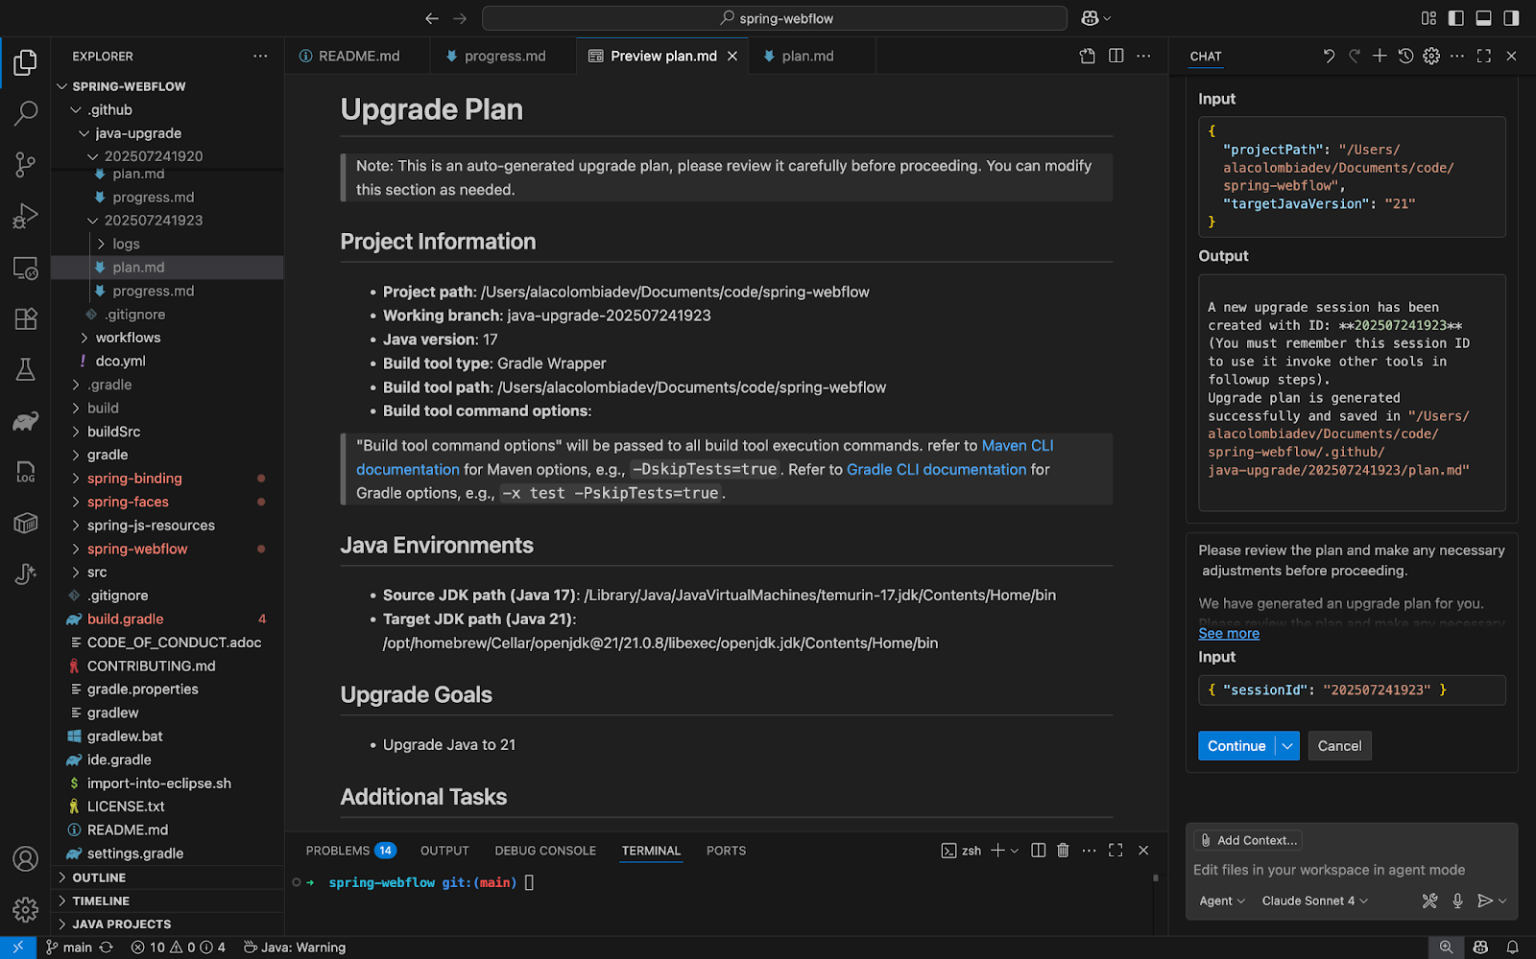Open the Source Control view
Image resolution: width=1536 pixels, height=959 pixels.
(25, 164)
